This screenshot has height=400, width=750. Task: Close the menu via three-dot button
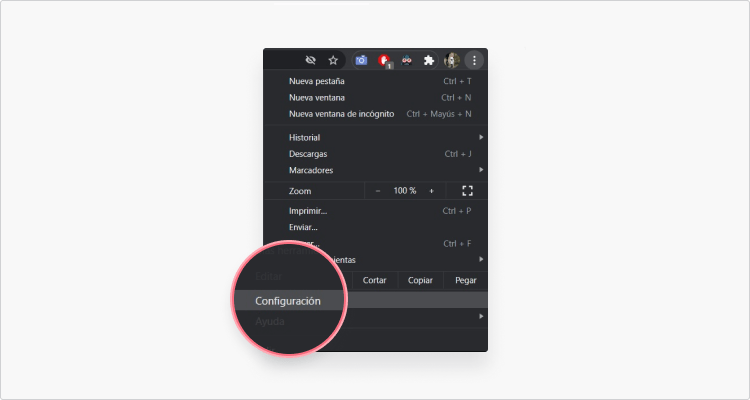tap(474, 60)
